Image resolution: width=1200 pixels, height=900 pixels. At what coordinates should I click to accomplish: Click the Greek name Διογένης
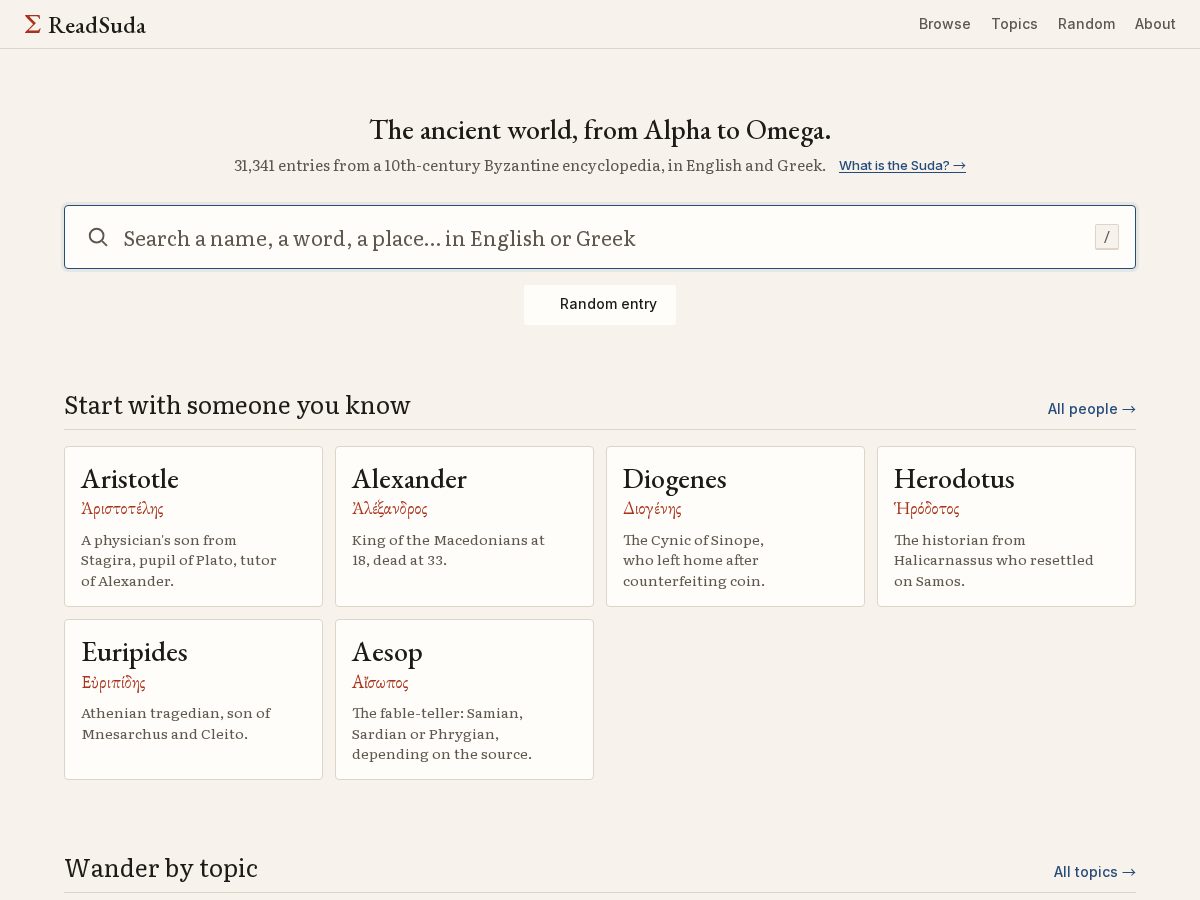[x=652, y=509]
